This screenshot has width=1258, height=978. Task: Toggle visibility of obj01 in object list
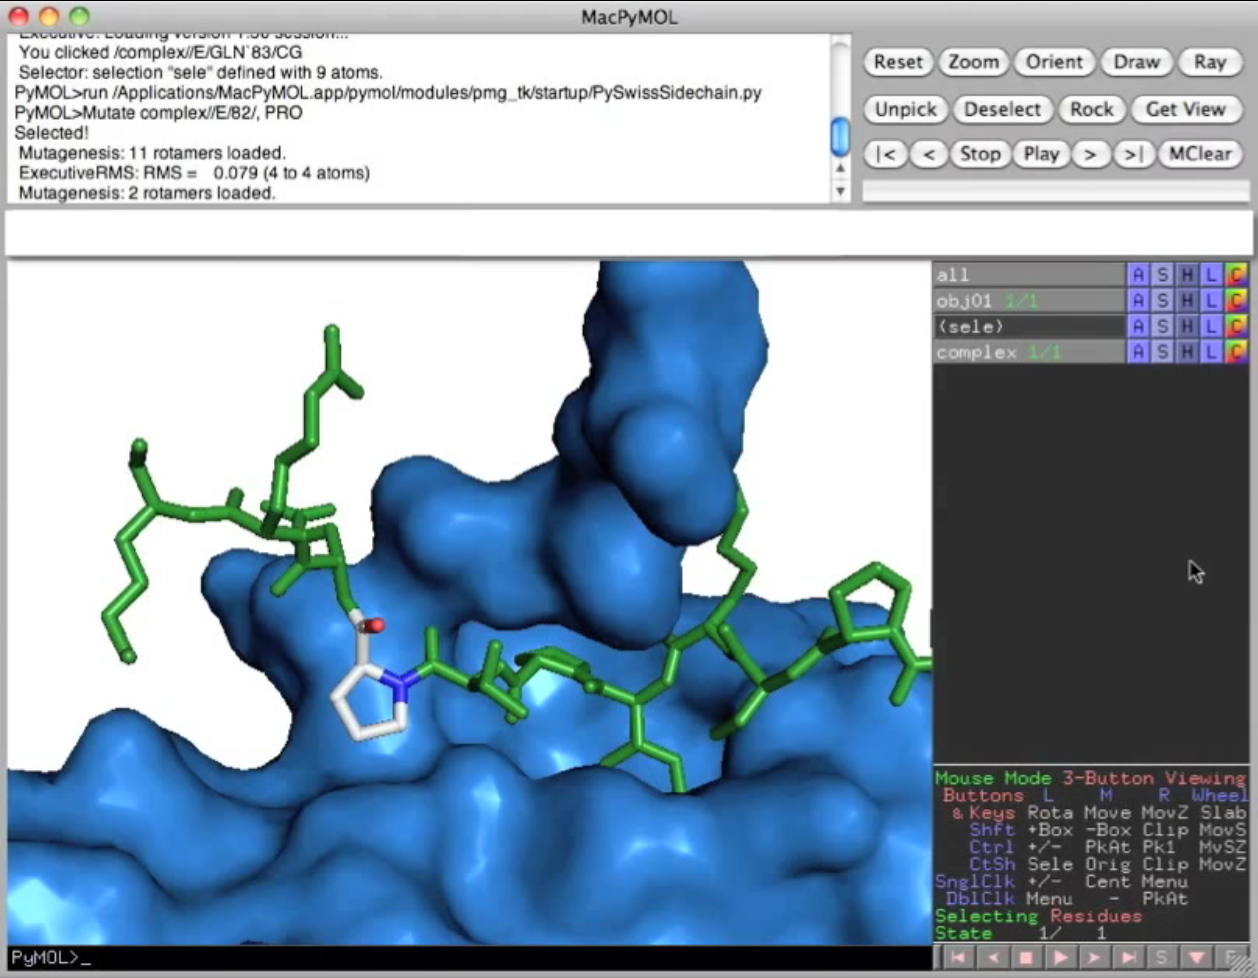[x=1029, y=300]
